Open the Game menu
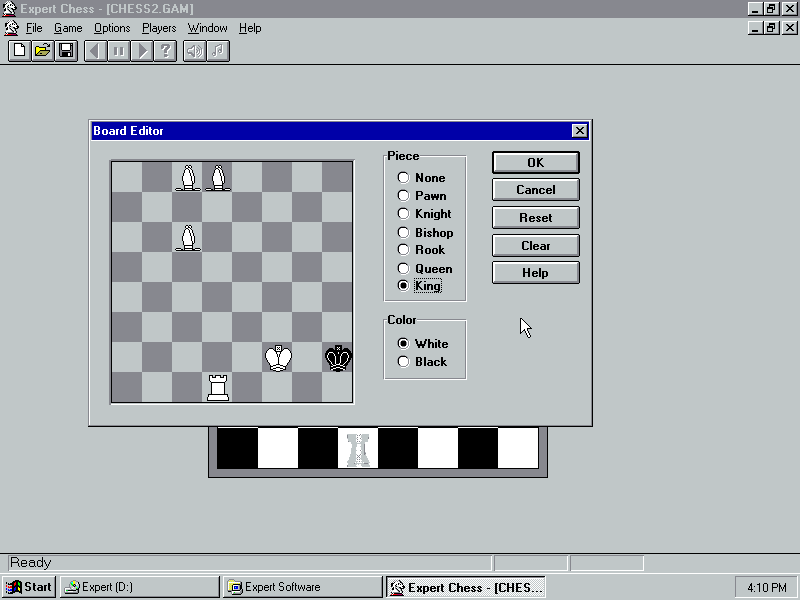Viewport: 800px width, 600px height. click(68, 28)
